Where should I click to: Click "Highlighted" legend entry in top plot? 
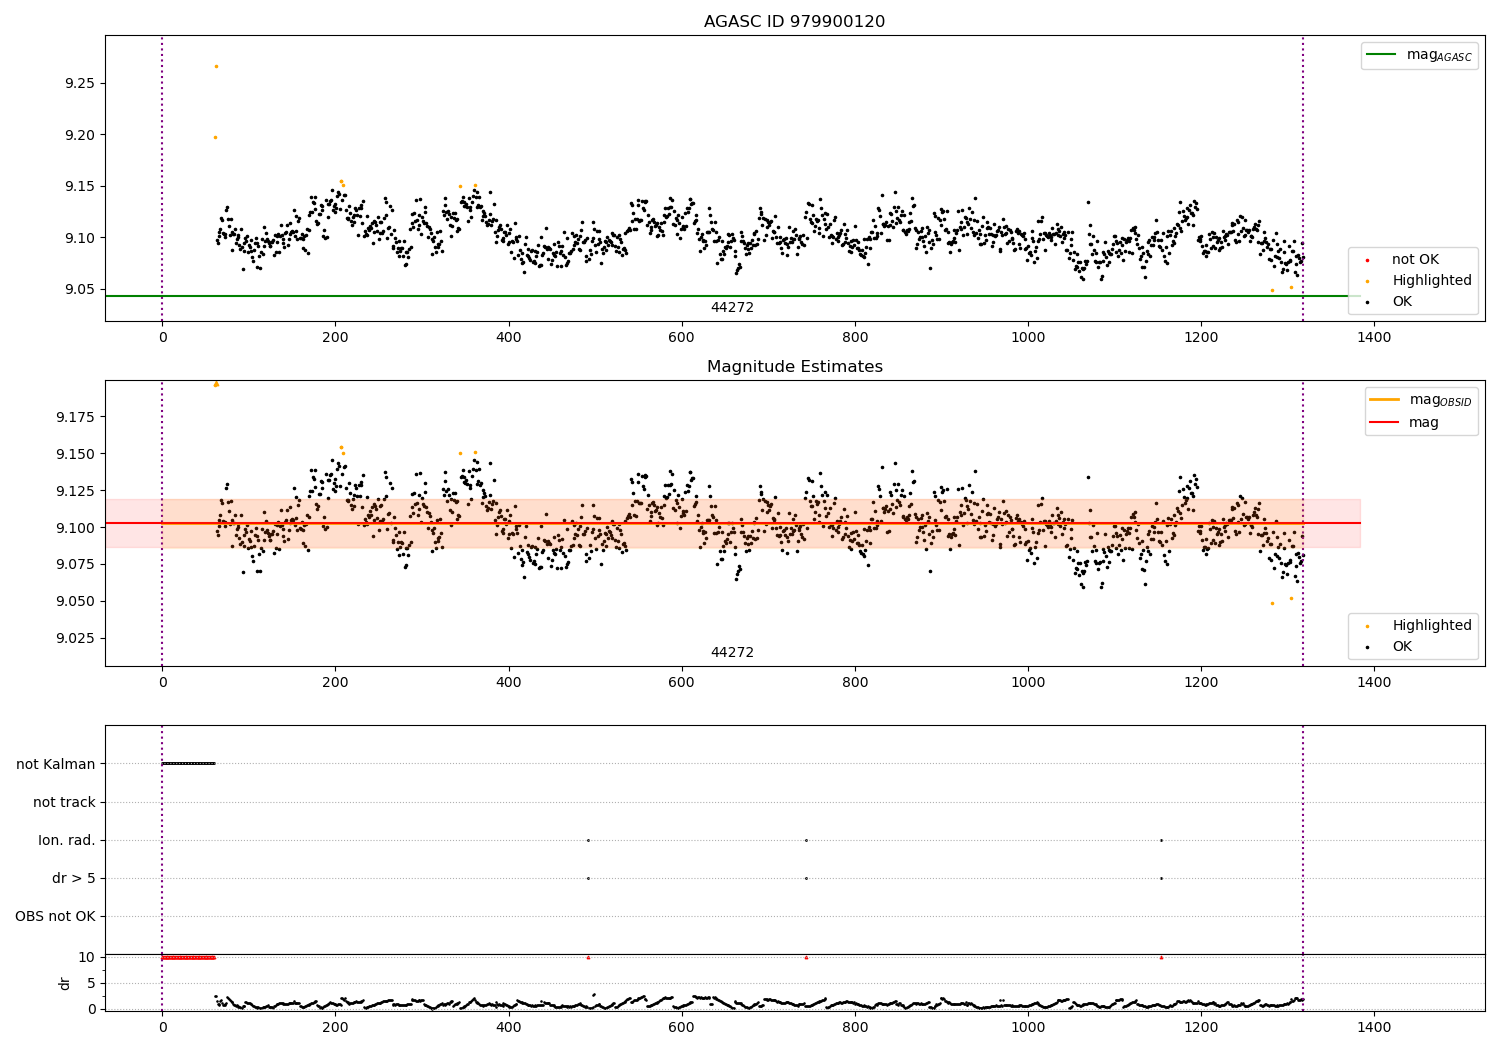tap(1431, 281)
